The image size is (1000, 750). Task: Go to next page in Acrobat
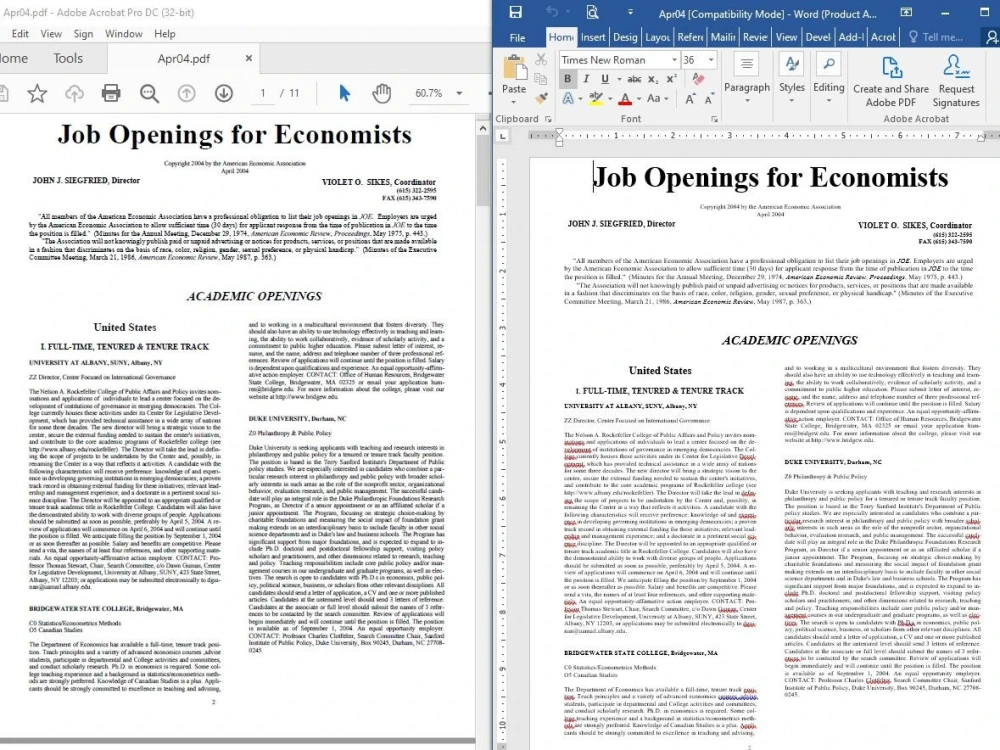click(x=223, y=93)
